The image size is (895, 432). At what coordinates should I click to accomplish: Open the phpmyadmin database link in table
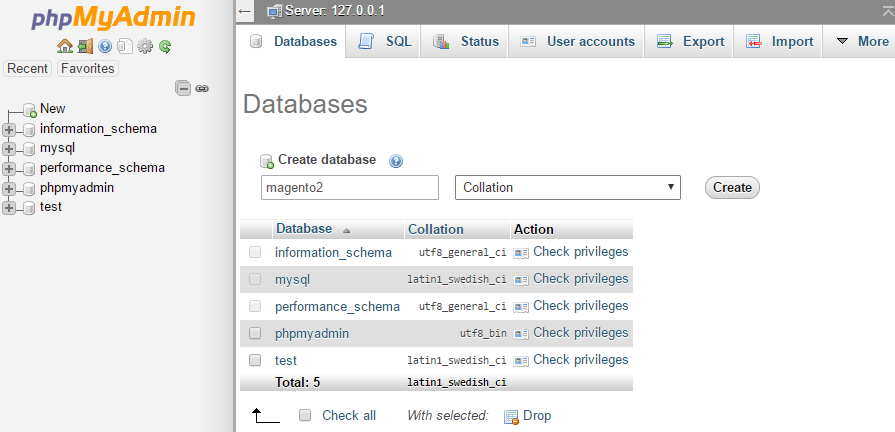[x=312, y=333]
